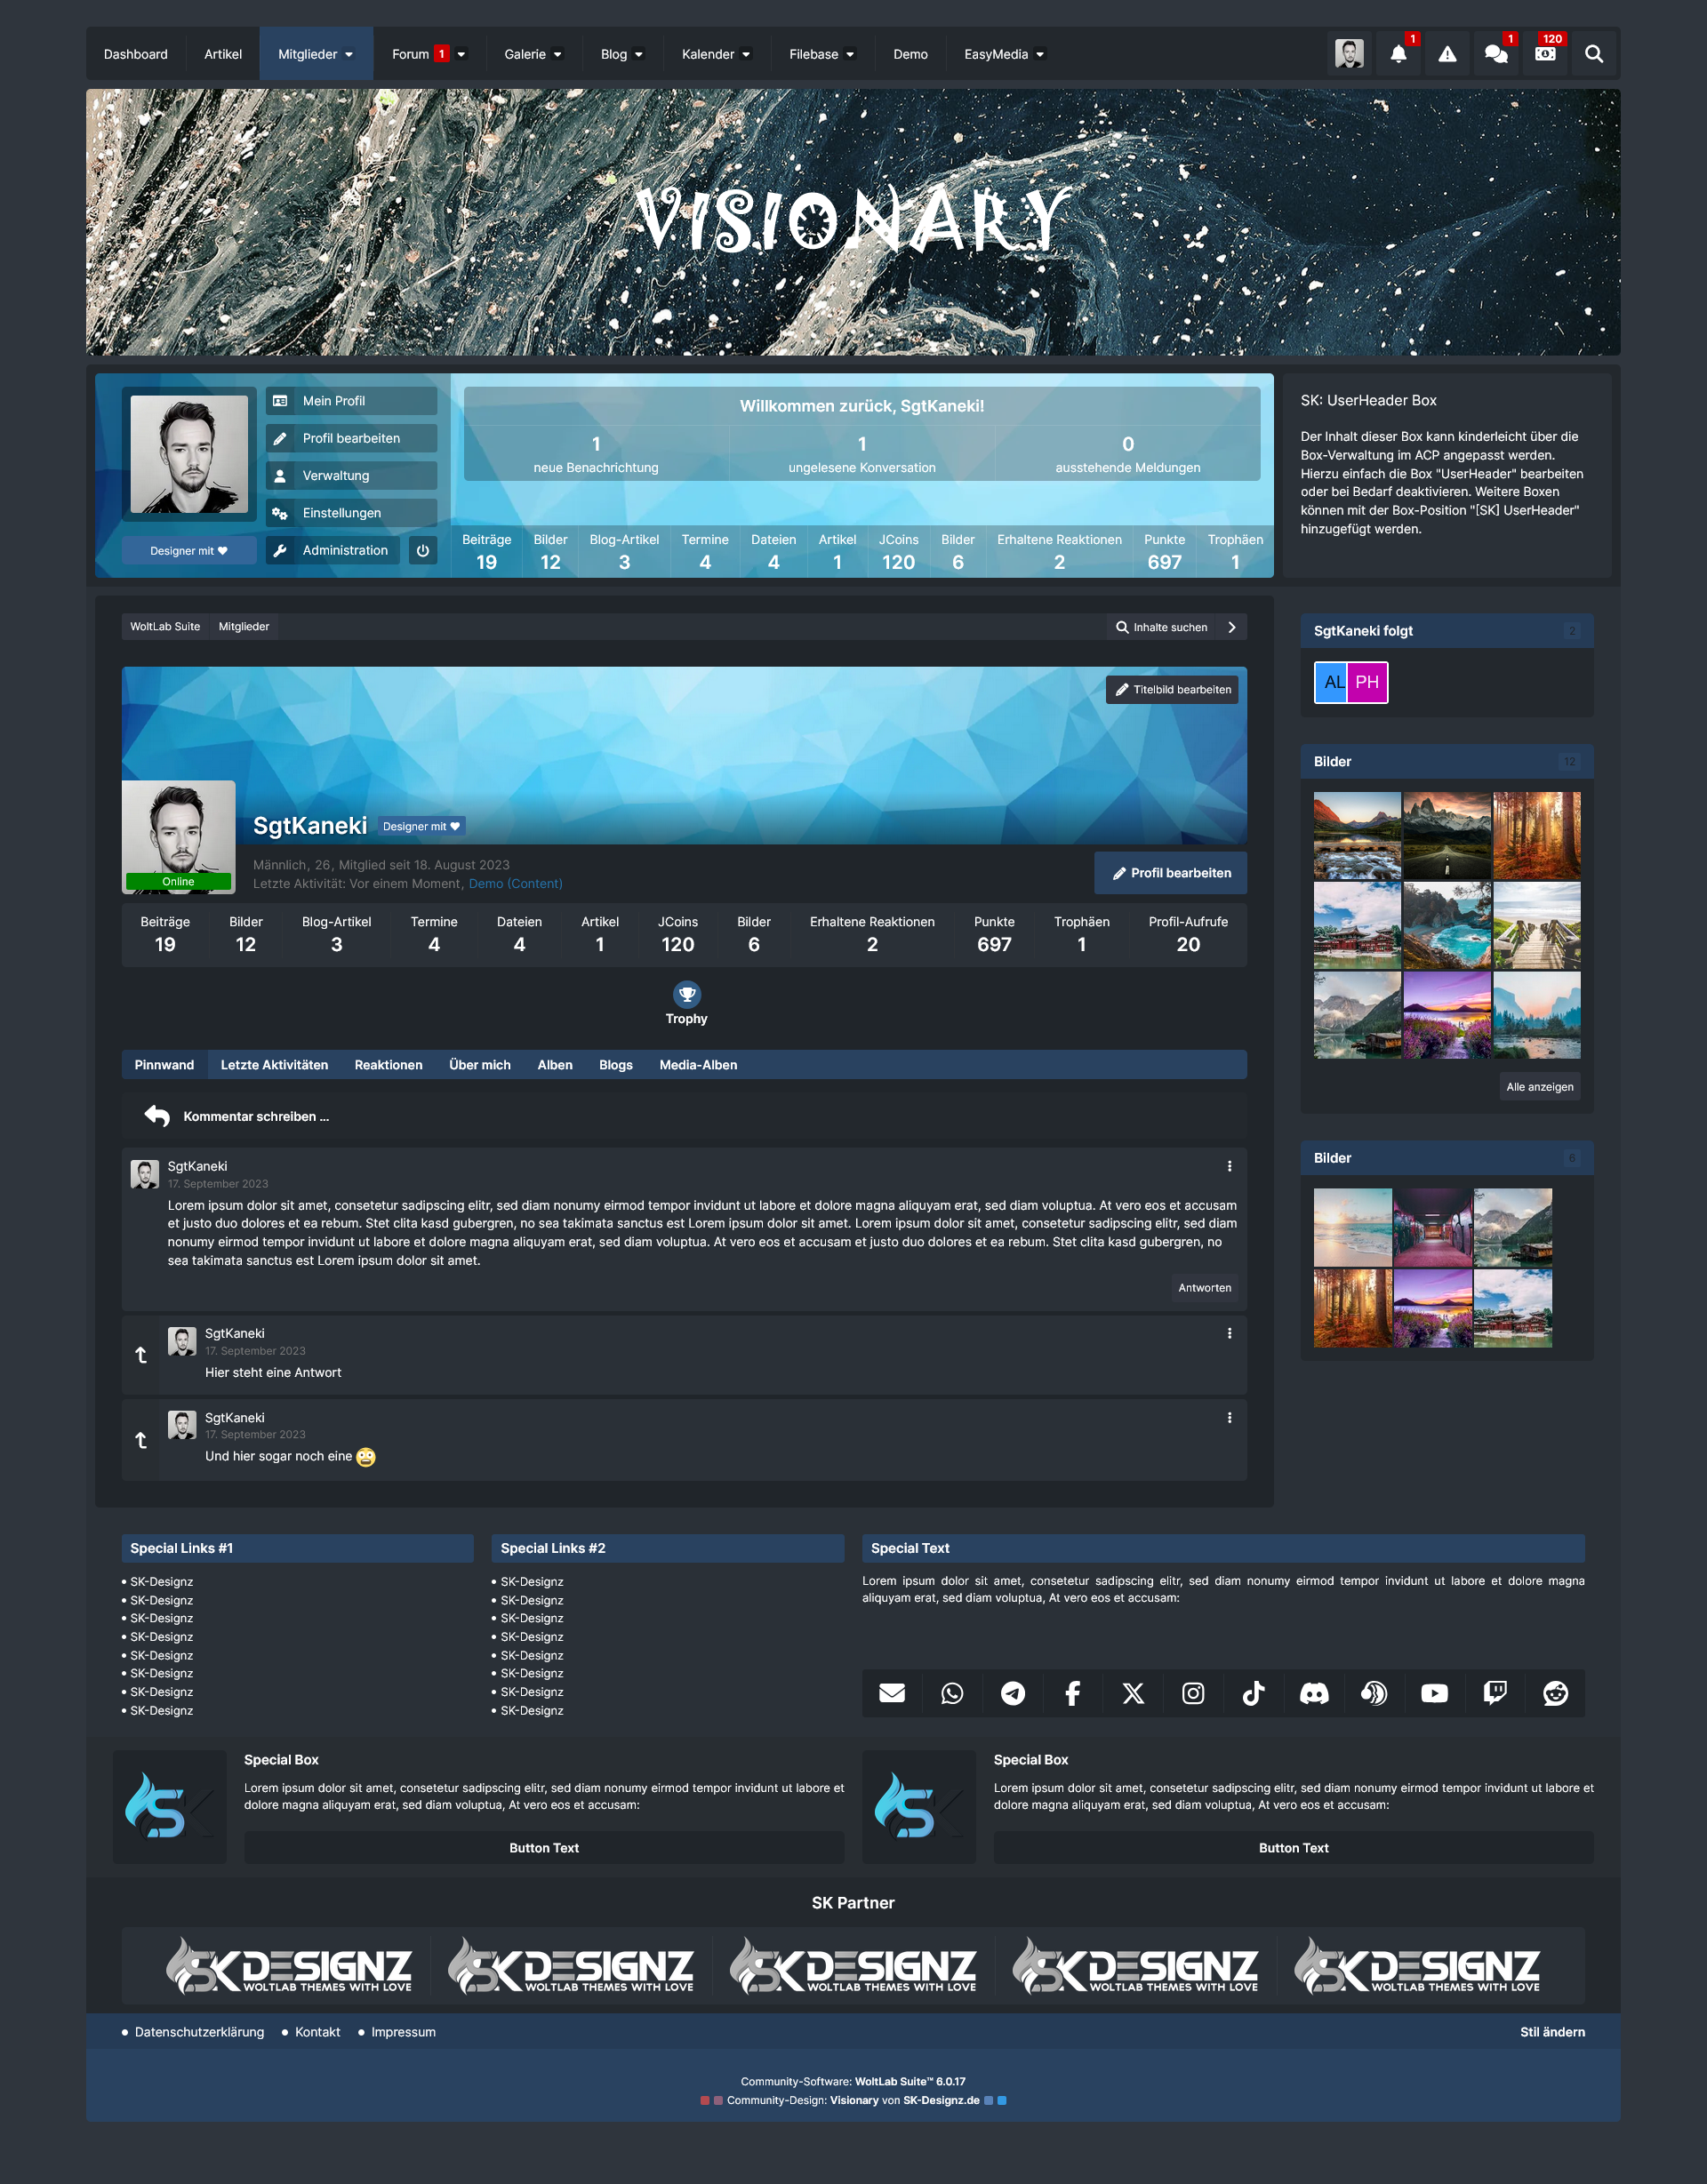Click the Profil bearbeiten button beside stats
This screenshot has height=2184, width=1707.
(x=1170, y=873)
